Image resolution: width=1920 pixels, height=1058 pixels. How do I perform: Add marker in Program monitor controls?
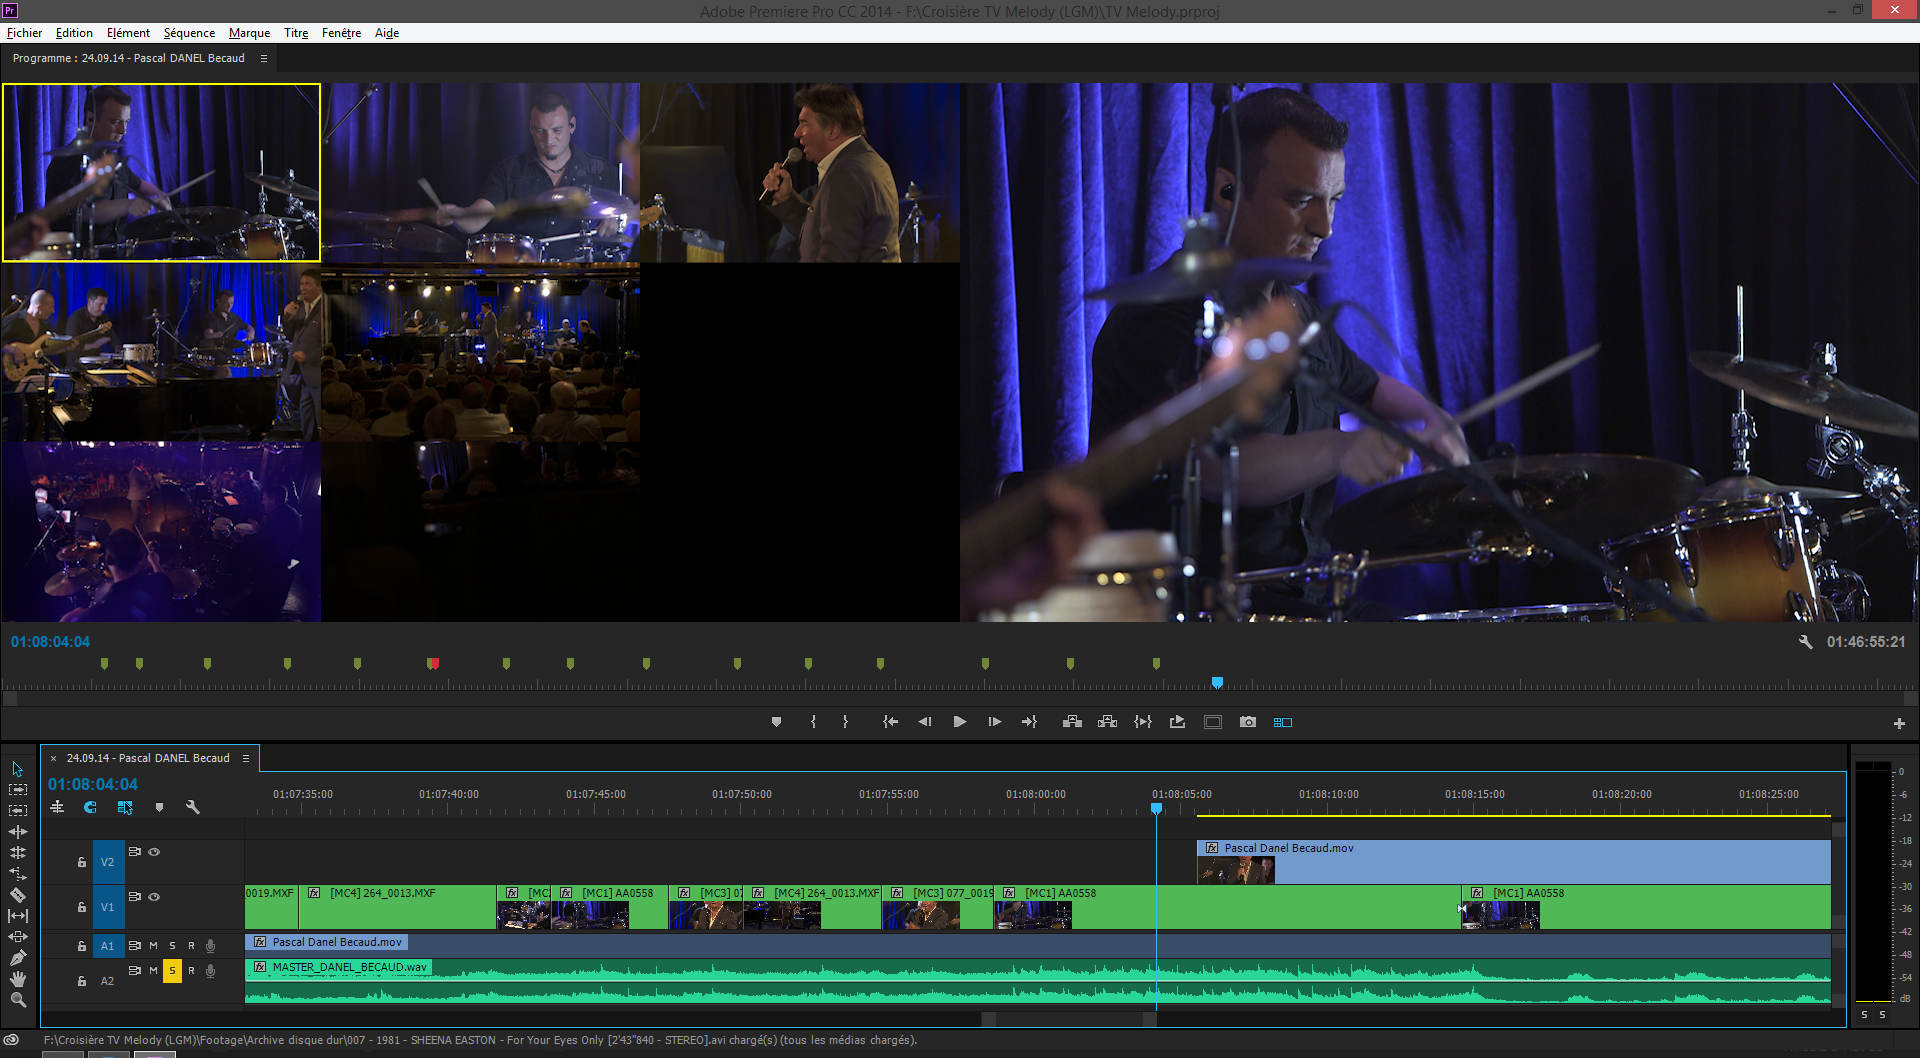pyautogui.click(x=776, y=722)
